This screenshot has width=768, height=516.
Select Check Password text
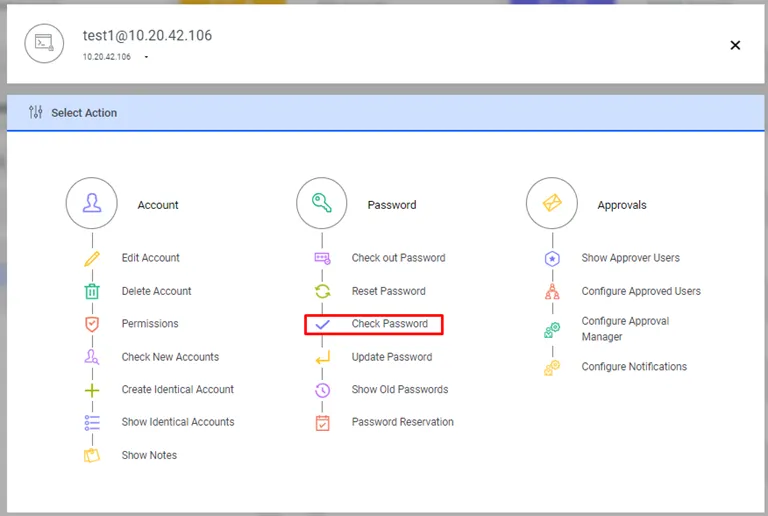389,324
